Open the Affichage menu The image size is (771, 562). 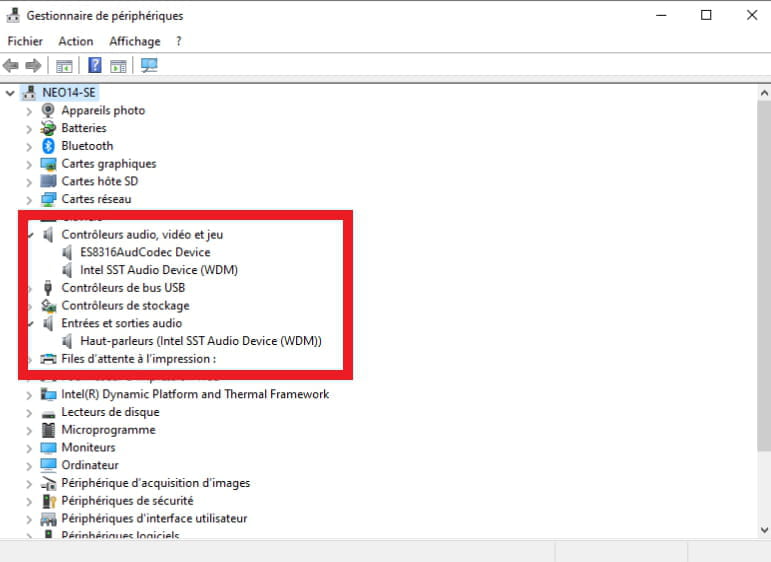(134, 41)
